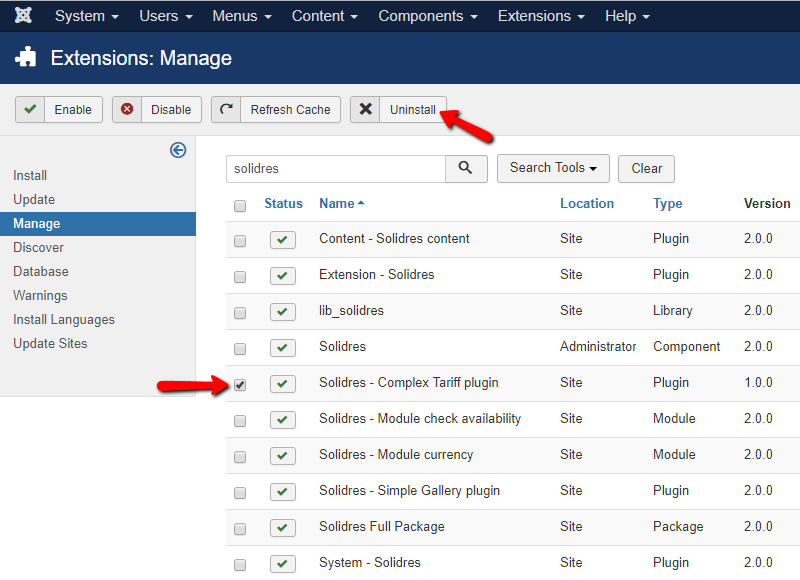The width and height of the screenshot is (800, 580).
Task: Check the select-all checkbox in header
Action: (x=240, y=206)
